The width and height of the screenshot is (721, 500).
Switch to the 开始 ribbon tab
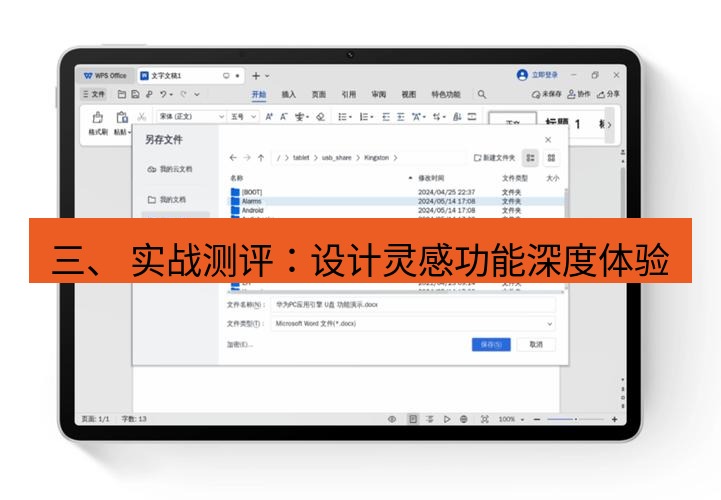259,94
